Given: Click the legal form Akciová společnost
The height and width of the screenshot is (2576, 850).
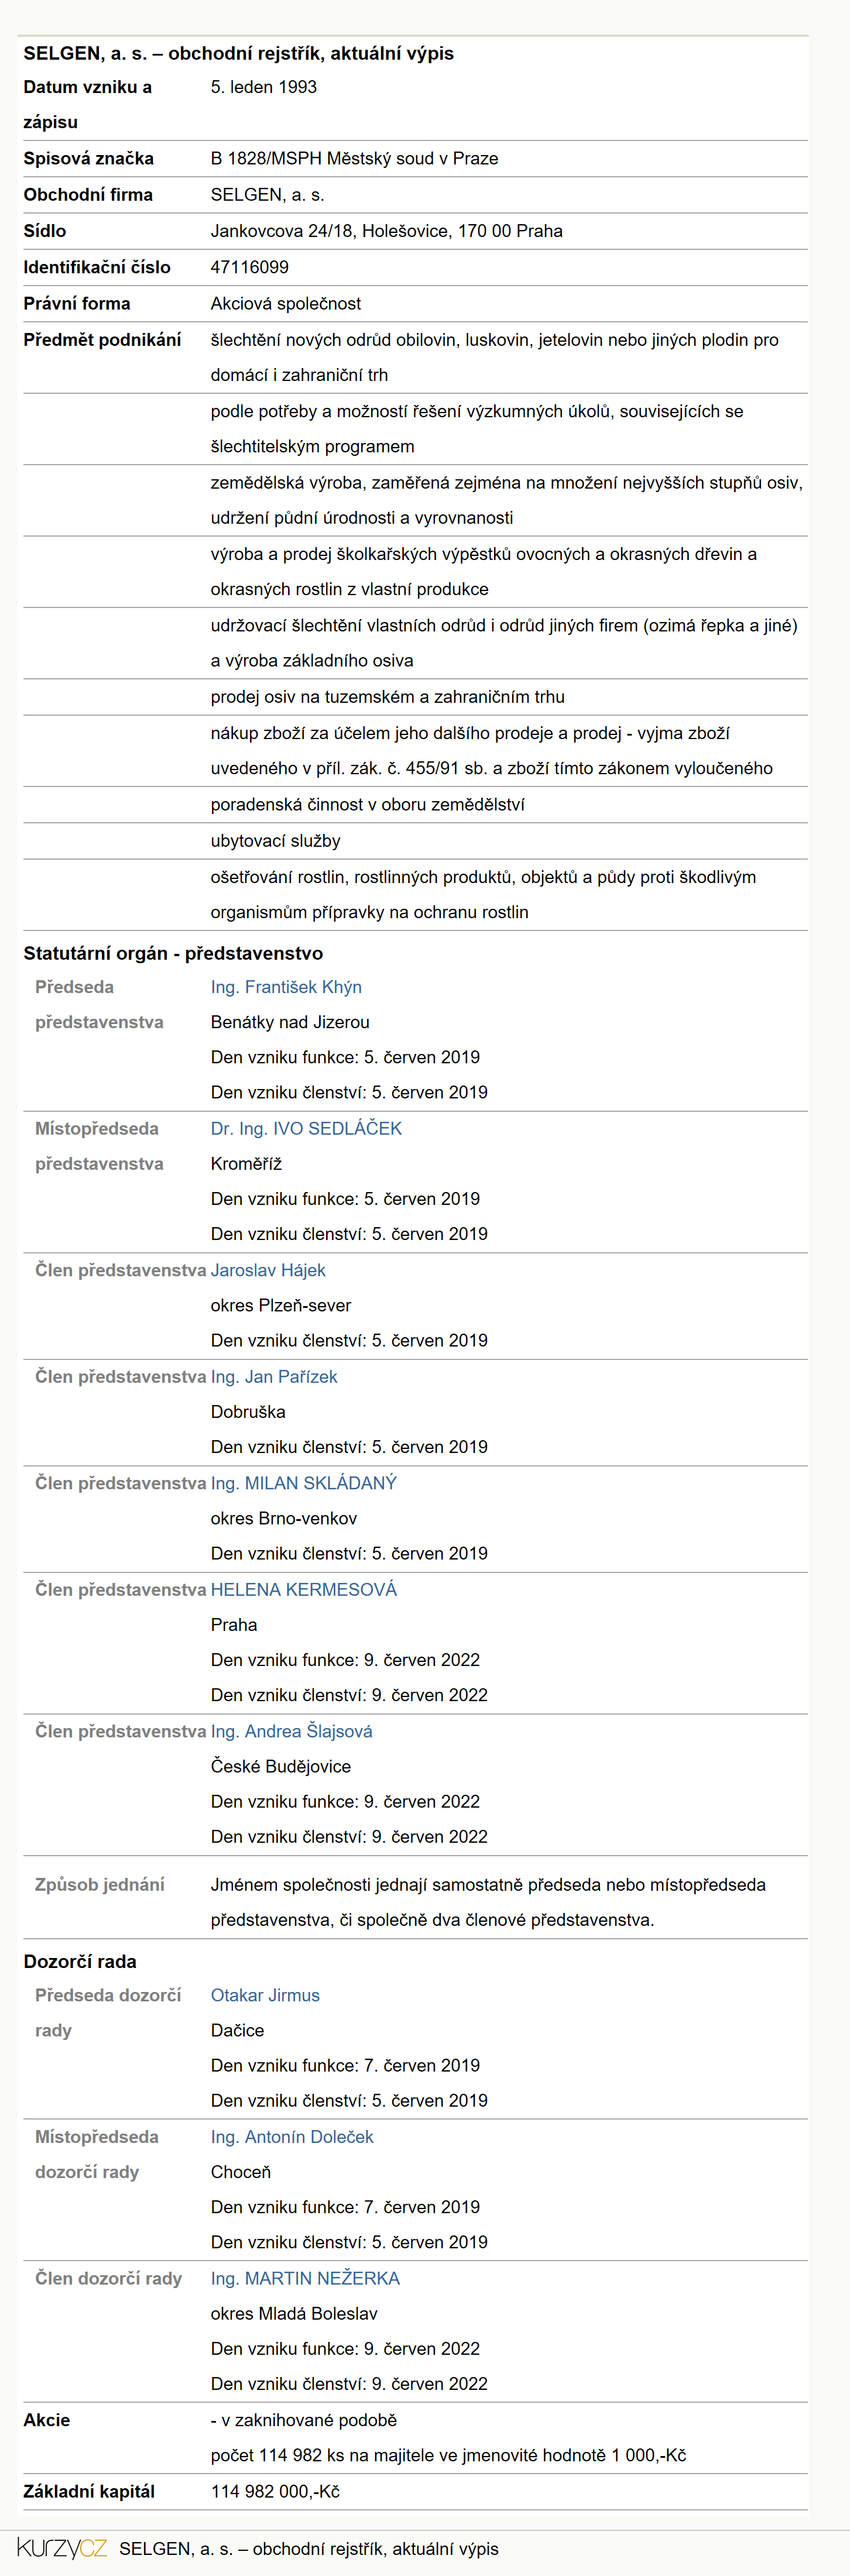Looking at the screenshot, I should (285, 303).
